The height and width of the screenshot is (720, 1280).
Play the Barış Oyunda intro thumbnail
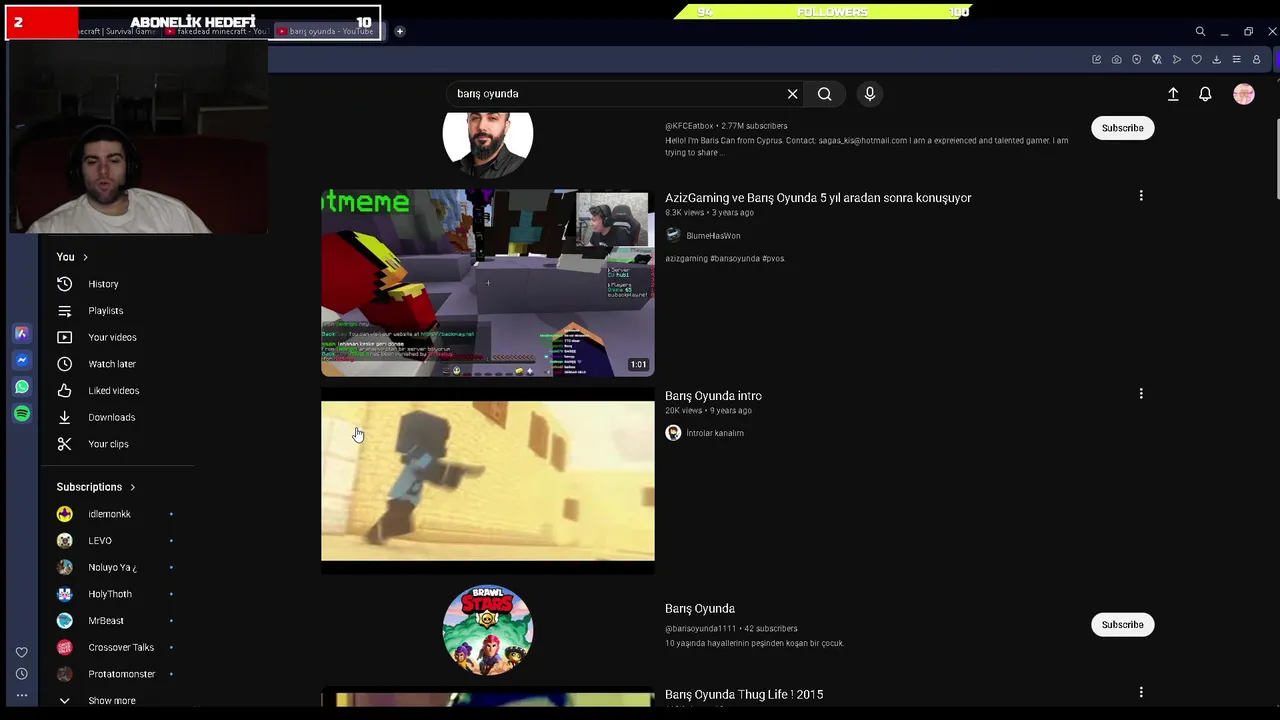point(488,481)
